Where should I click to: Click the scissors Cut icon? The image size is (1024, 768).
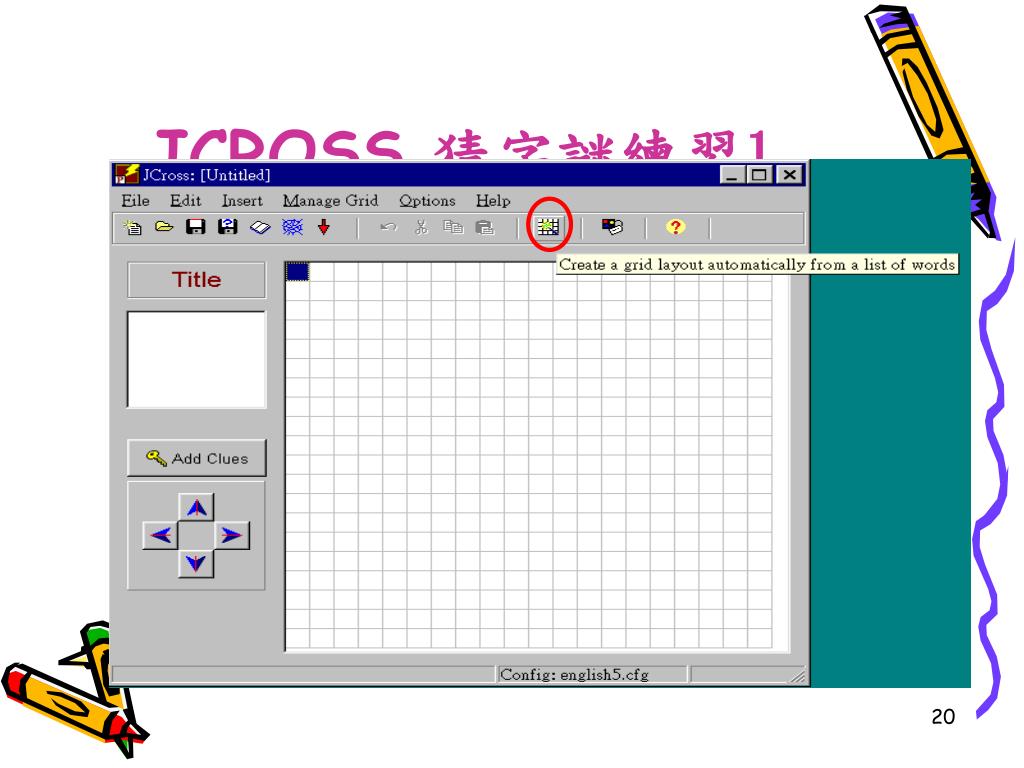click(421, 227)
